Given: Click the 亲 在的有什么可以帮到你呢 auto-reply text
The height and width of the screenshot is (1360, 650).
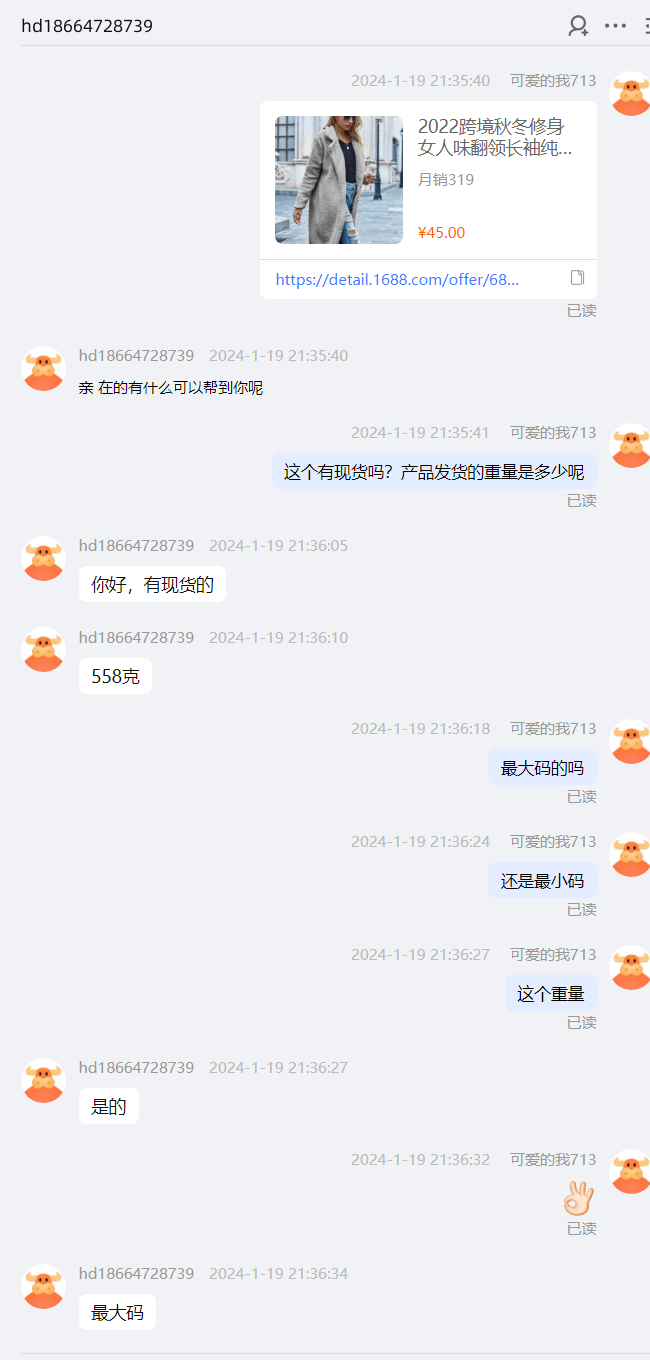Looking at the screenshot, I should pos(171,388).
